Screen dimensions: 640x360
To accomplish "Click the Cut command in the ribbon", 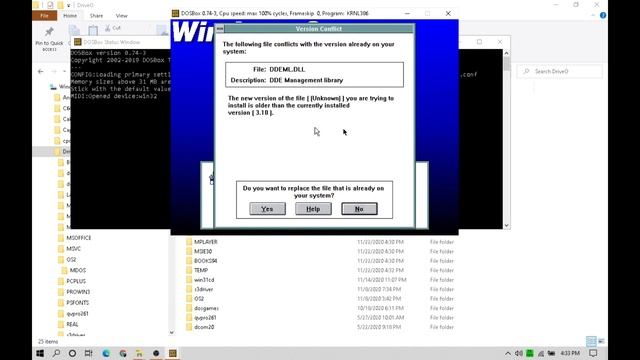I will click(x=113, y=28).
